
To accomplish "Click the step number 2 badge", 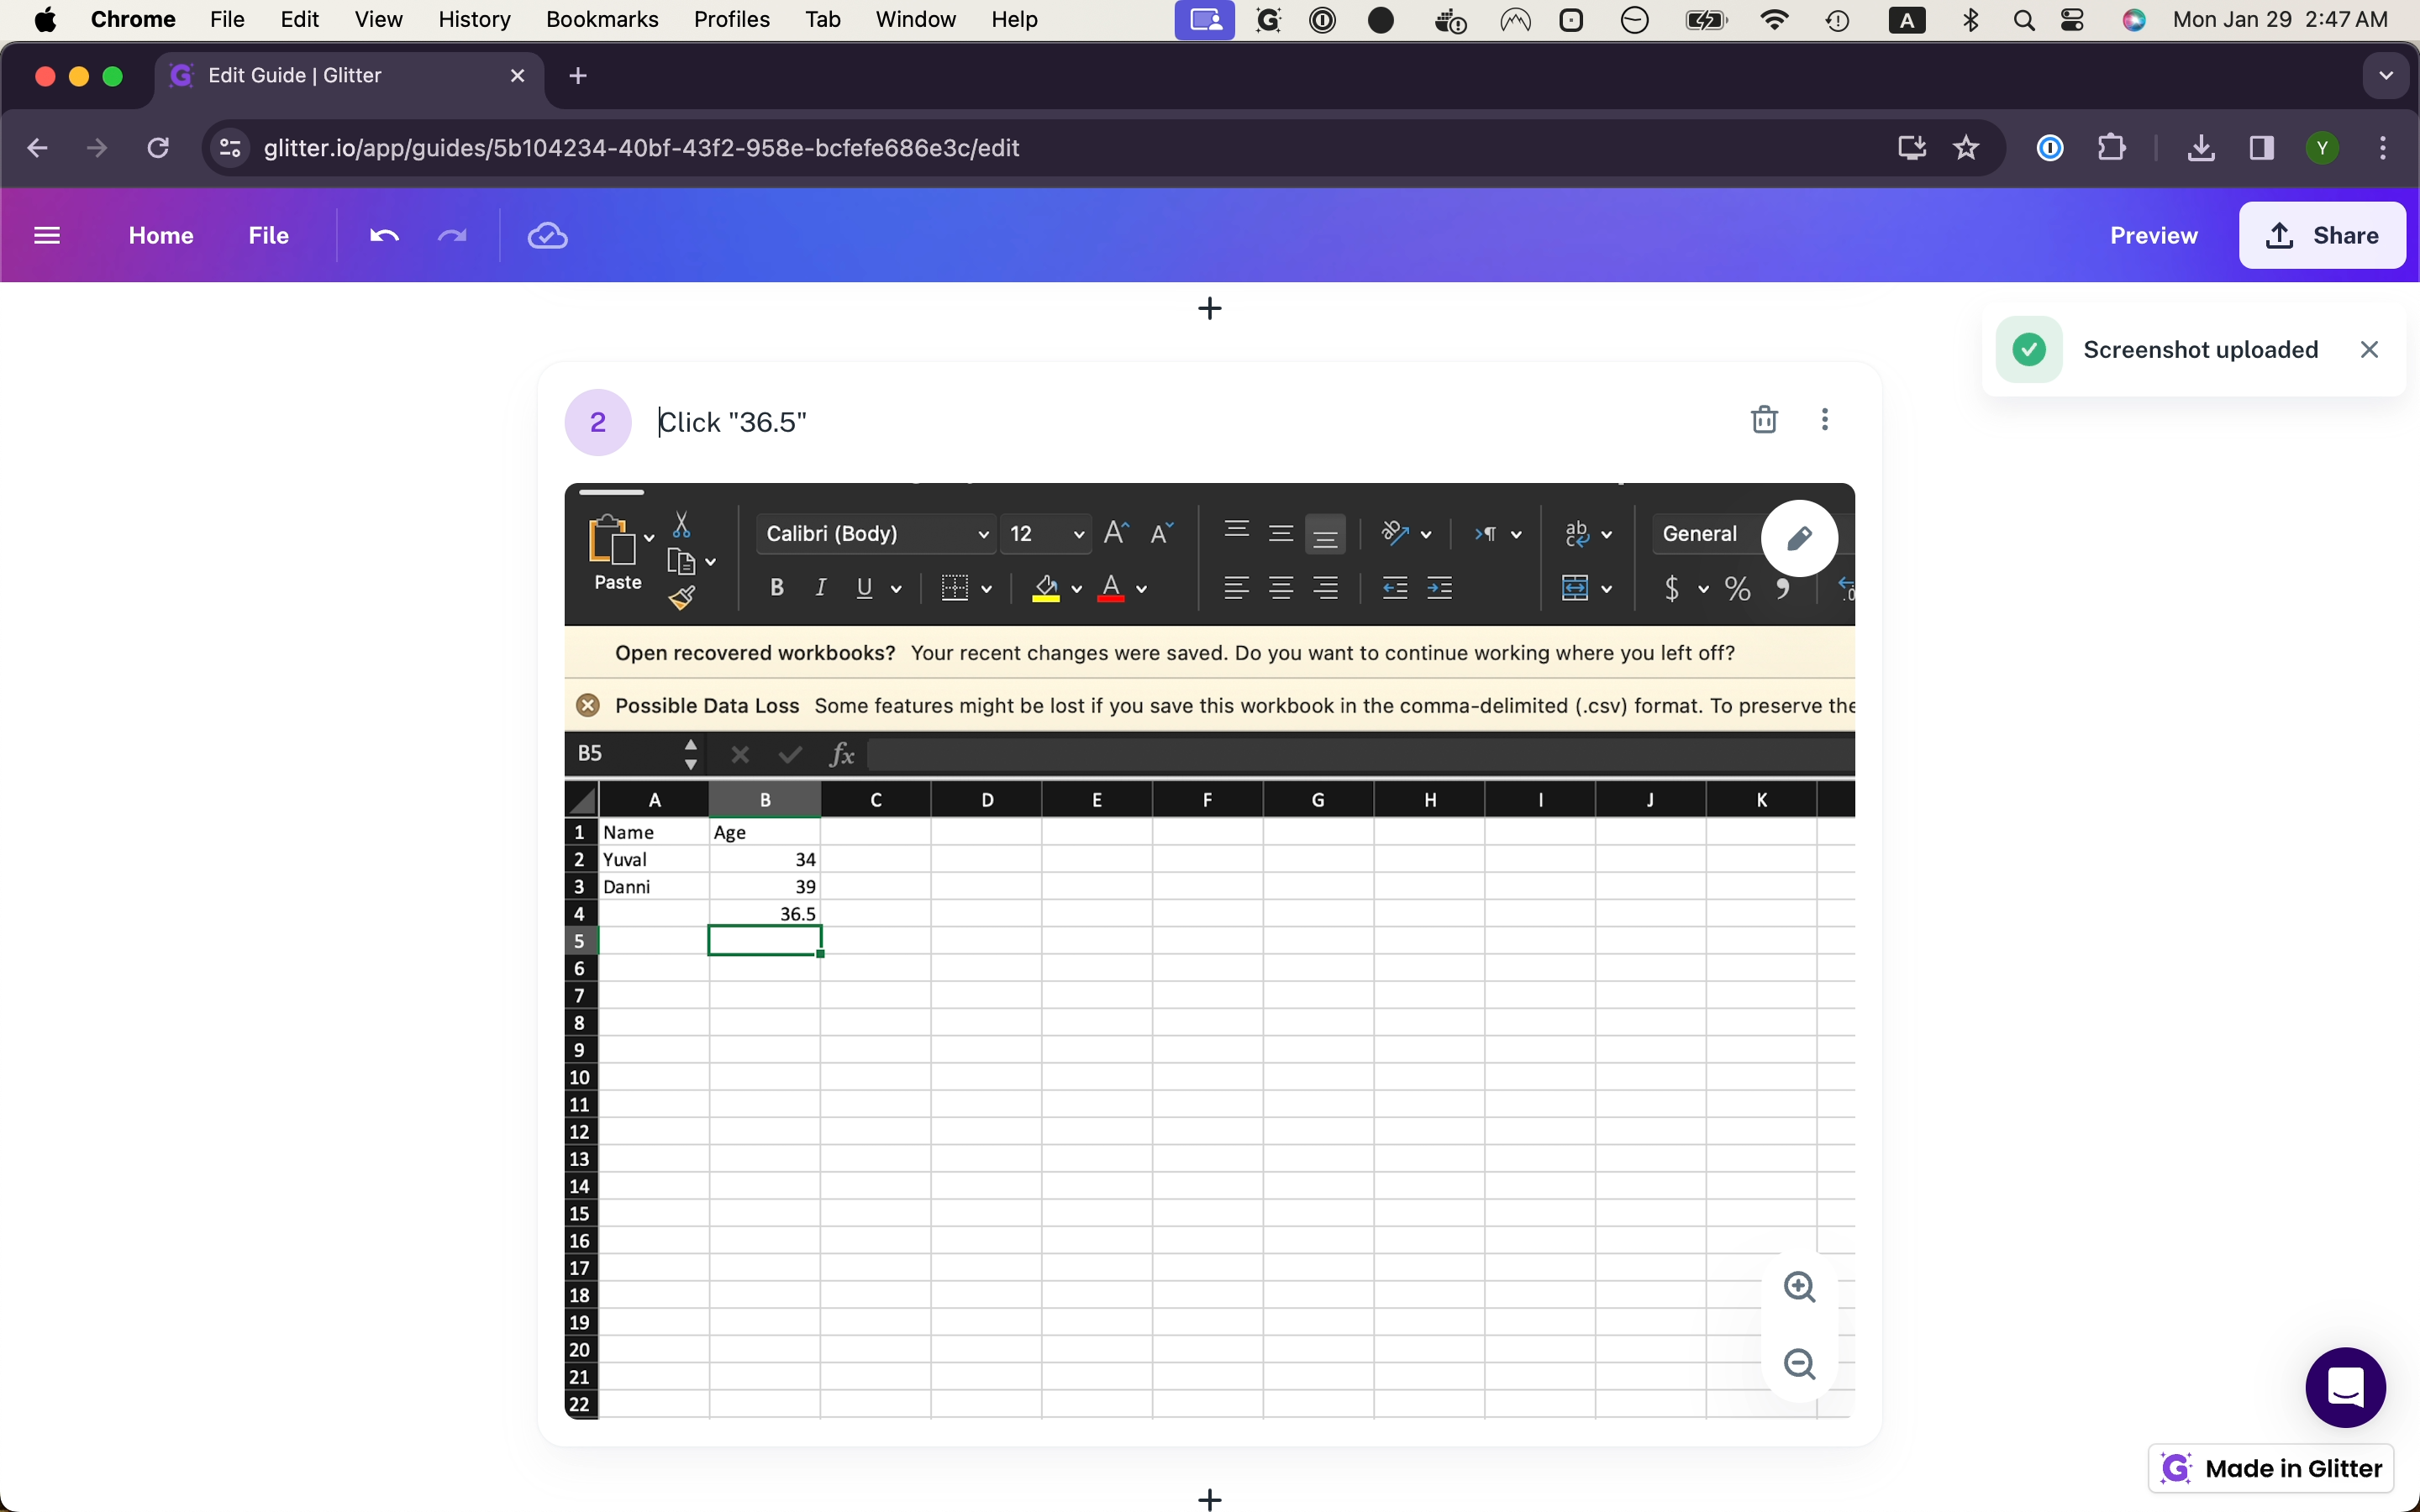I will [x=598, y=422].
